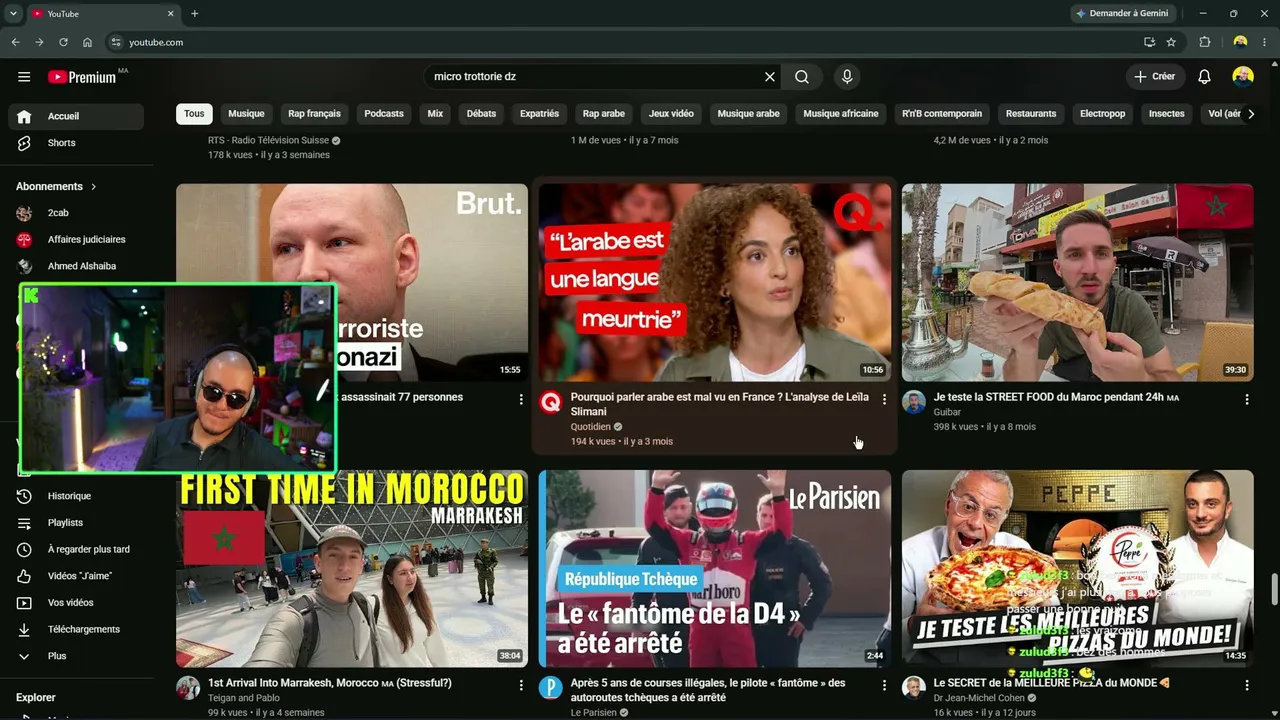Reload the page in Chrome
Image resolution: width=1280 pixels, height=720 pixels.
63,42
